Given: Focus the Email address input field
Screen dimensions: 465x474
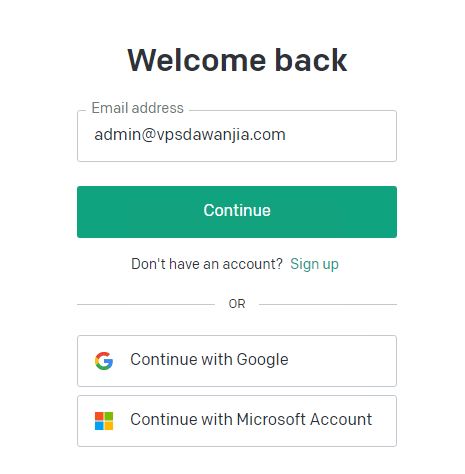Looking at the screenshot, I should tap(237, 136).
